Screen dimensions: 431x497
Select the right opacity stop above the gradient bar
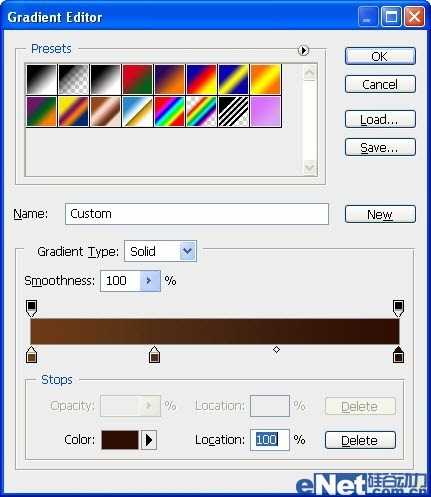398,308
